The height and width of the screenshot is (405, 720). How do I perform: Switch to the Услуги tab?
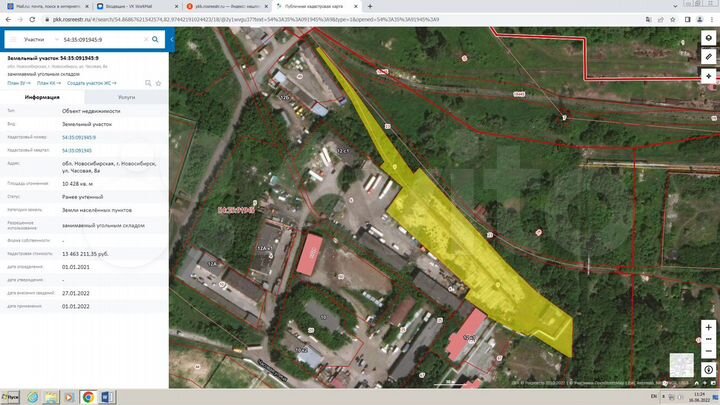click(127, 97)
